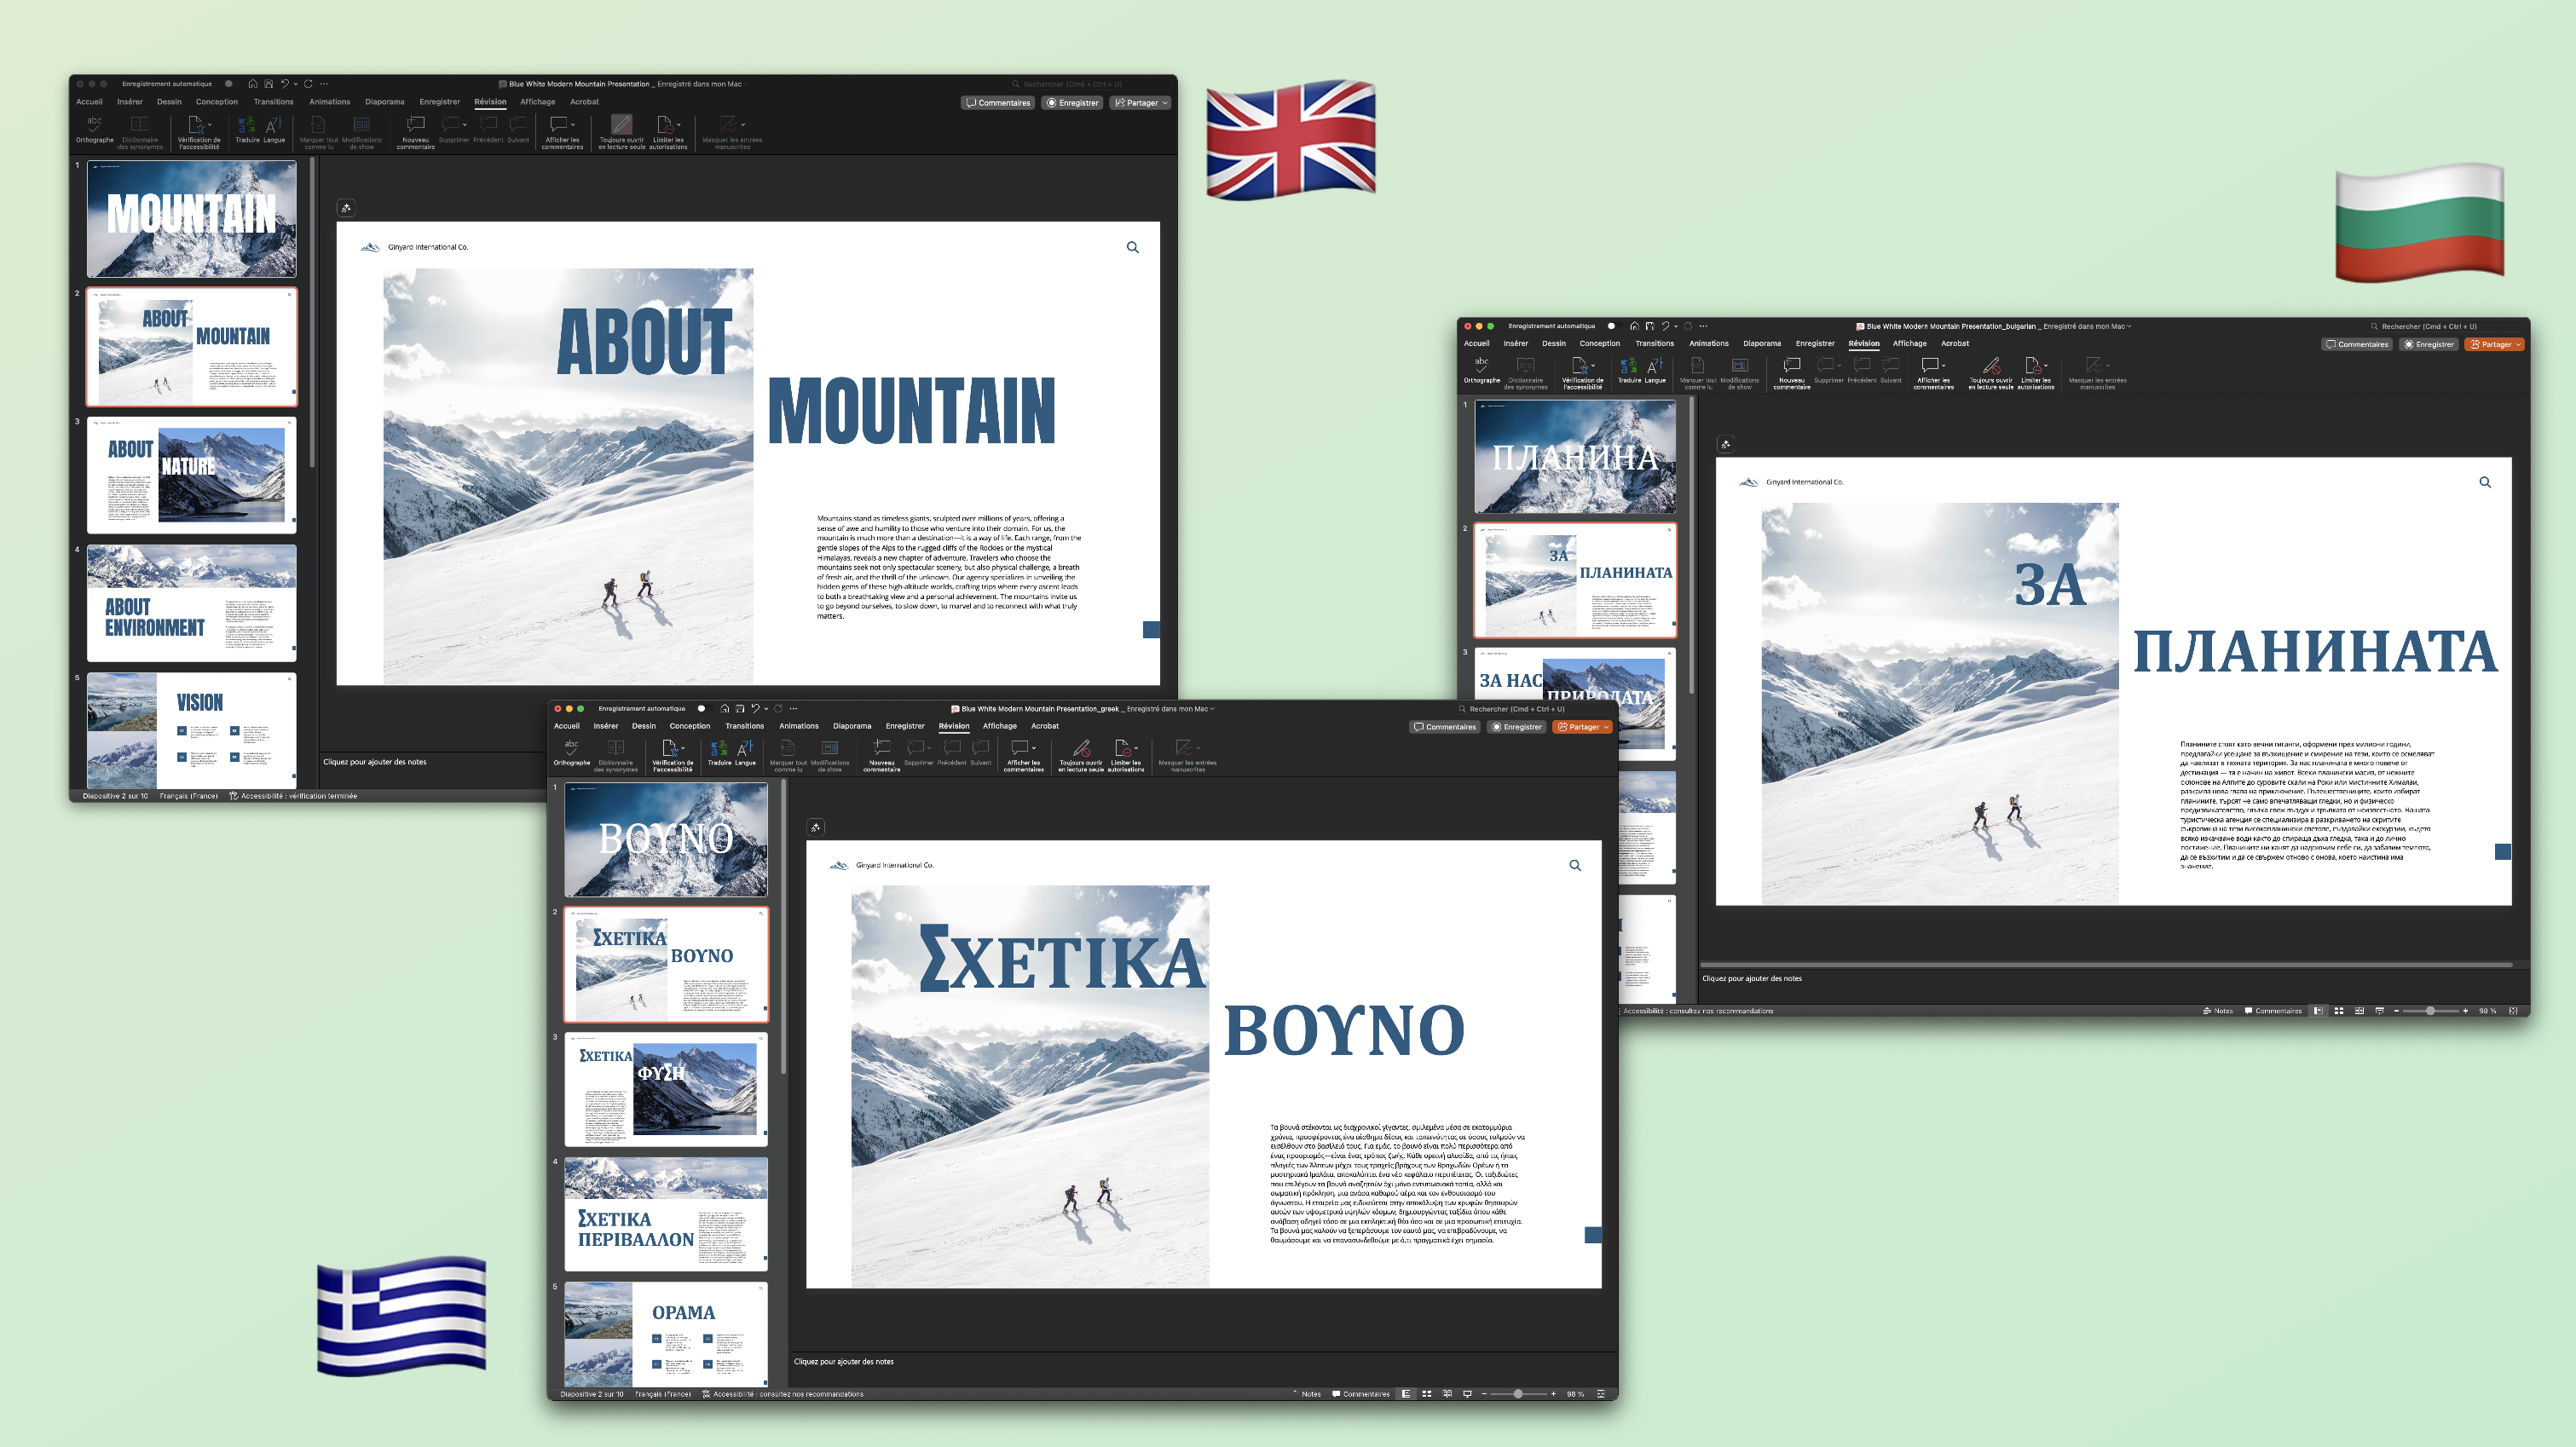Click Enregistrer button at top right, Greek window

(x=1517, y=727)
